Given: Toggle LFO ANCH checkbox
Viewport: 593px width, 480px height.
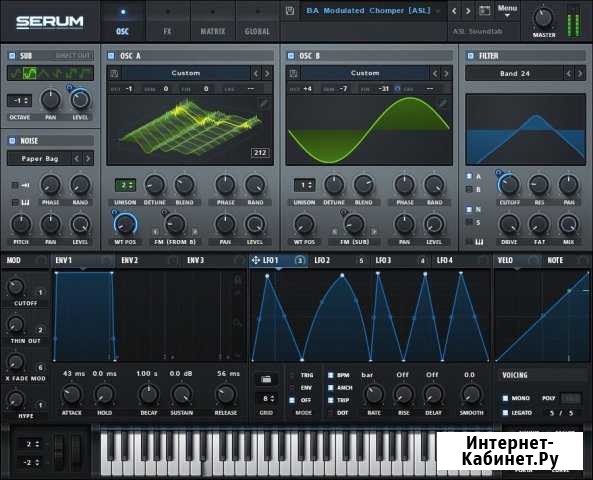Looking at the screenshot, I should point(331,388).
